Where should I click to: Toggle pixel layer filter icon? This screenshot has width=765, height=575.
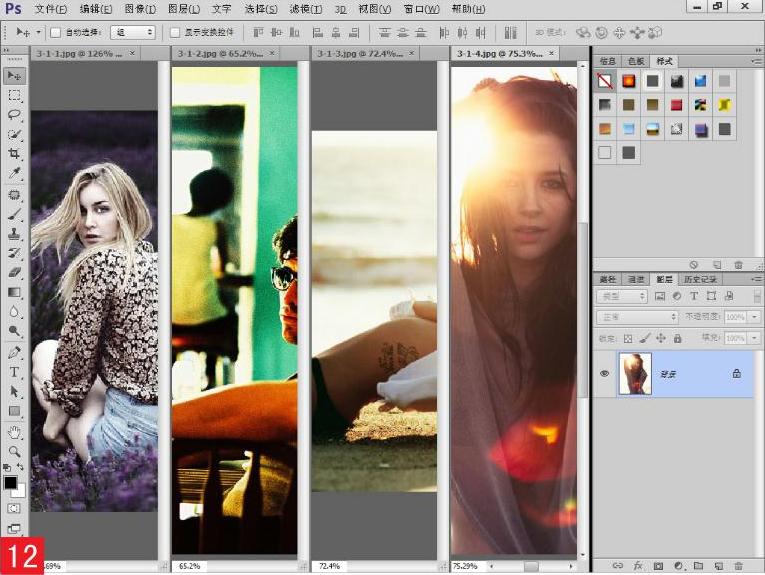pyautogui.click(x=660, y=296)
